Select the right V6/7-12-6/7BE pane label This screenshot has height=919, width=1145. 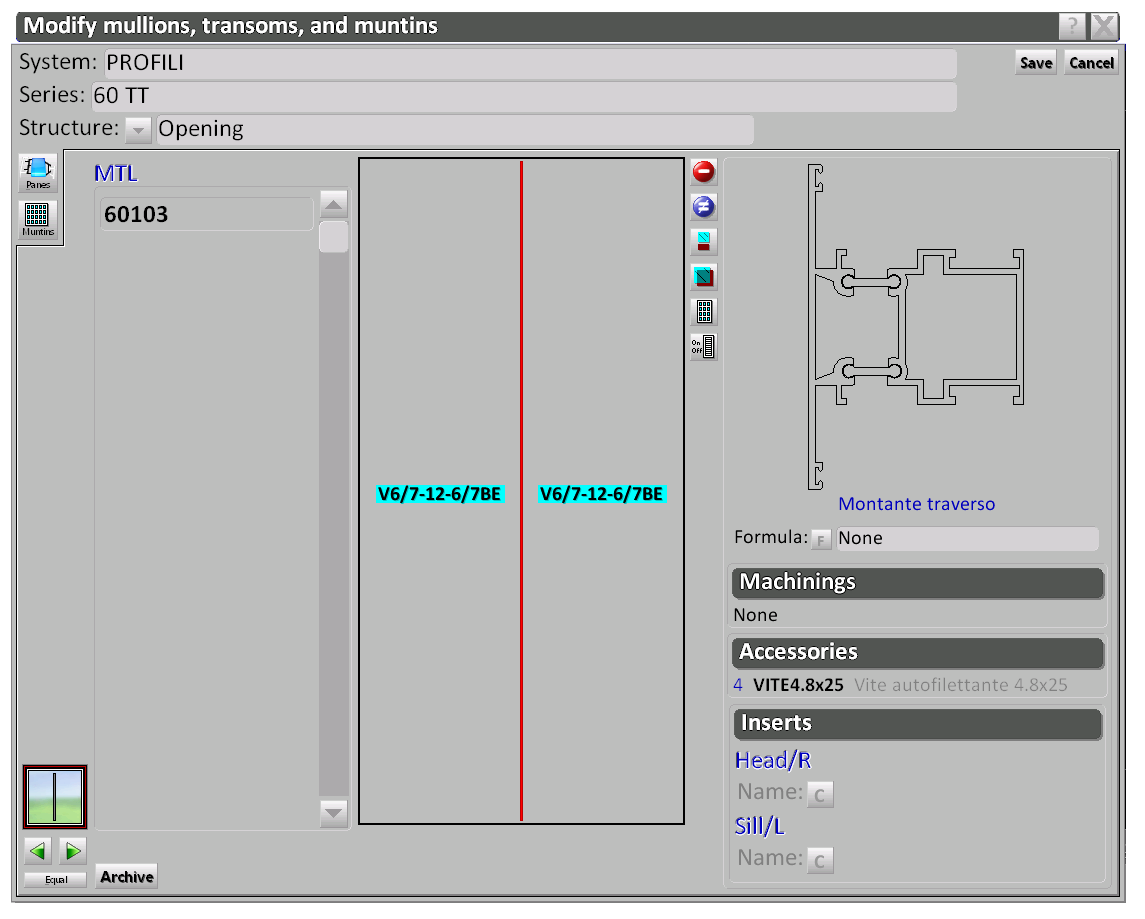click(x=601, y=494)
